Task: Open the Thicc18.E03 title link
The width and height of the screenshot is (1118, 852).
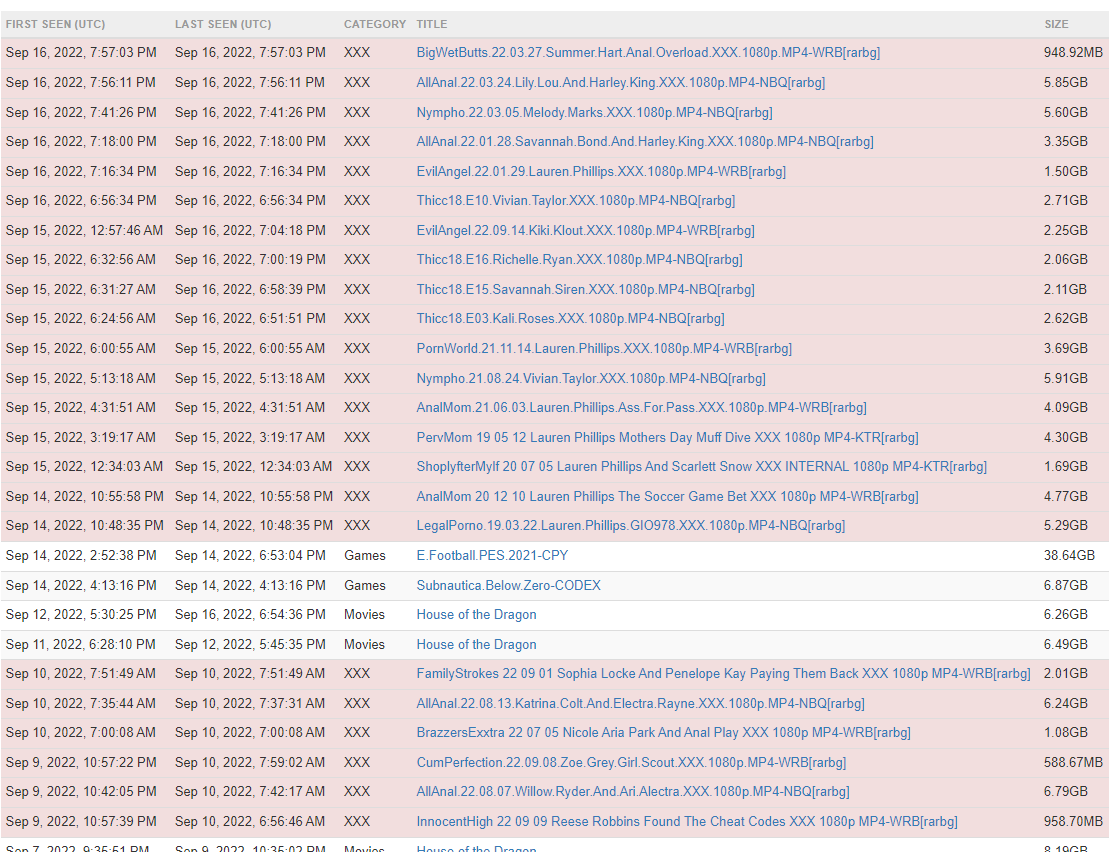Action: coord(570,319)
